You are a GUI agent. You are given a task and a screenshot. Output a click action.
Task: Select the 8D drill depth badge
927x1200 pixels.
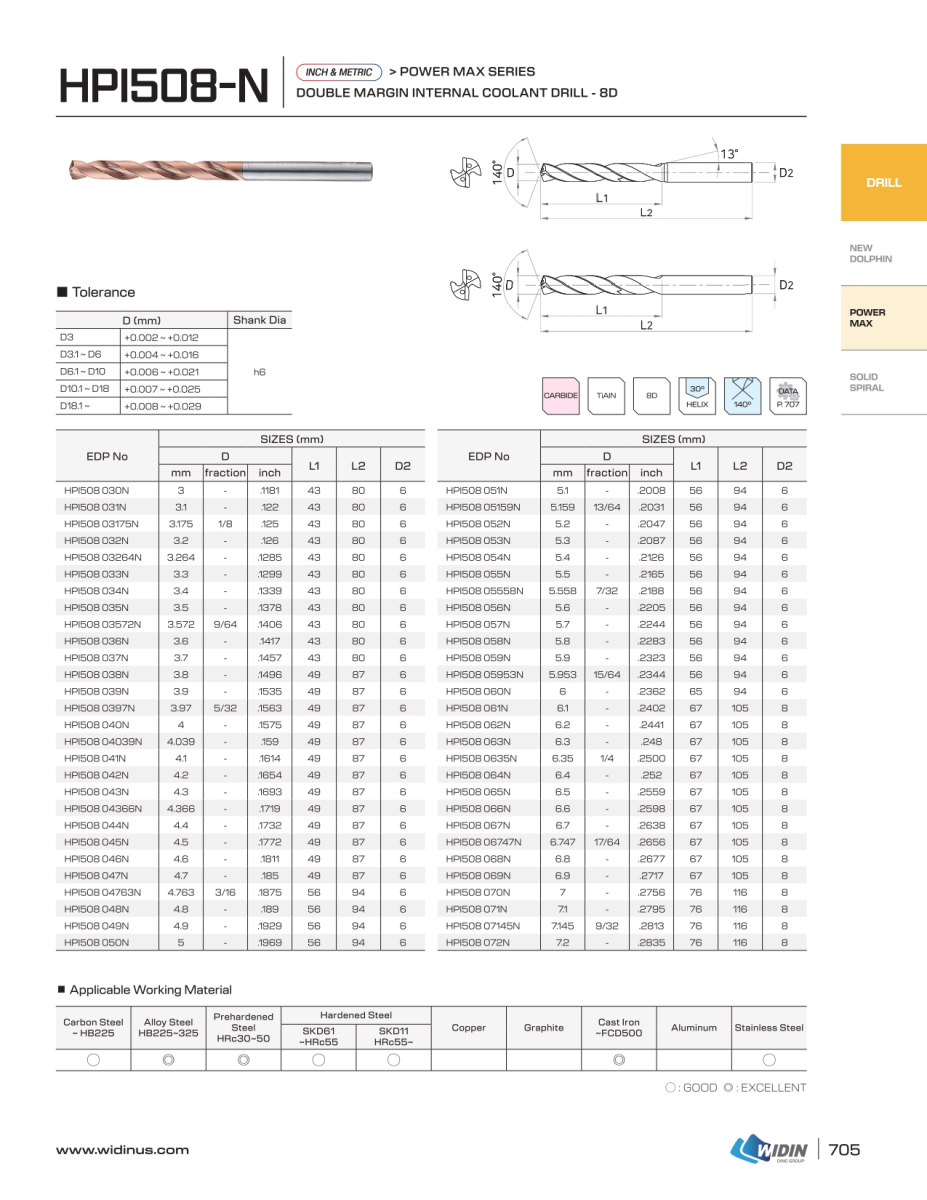651,395
